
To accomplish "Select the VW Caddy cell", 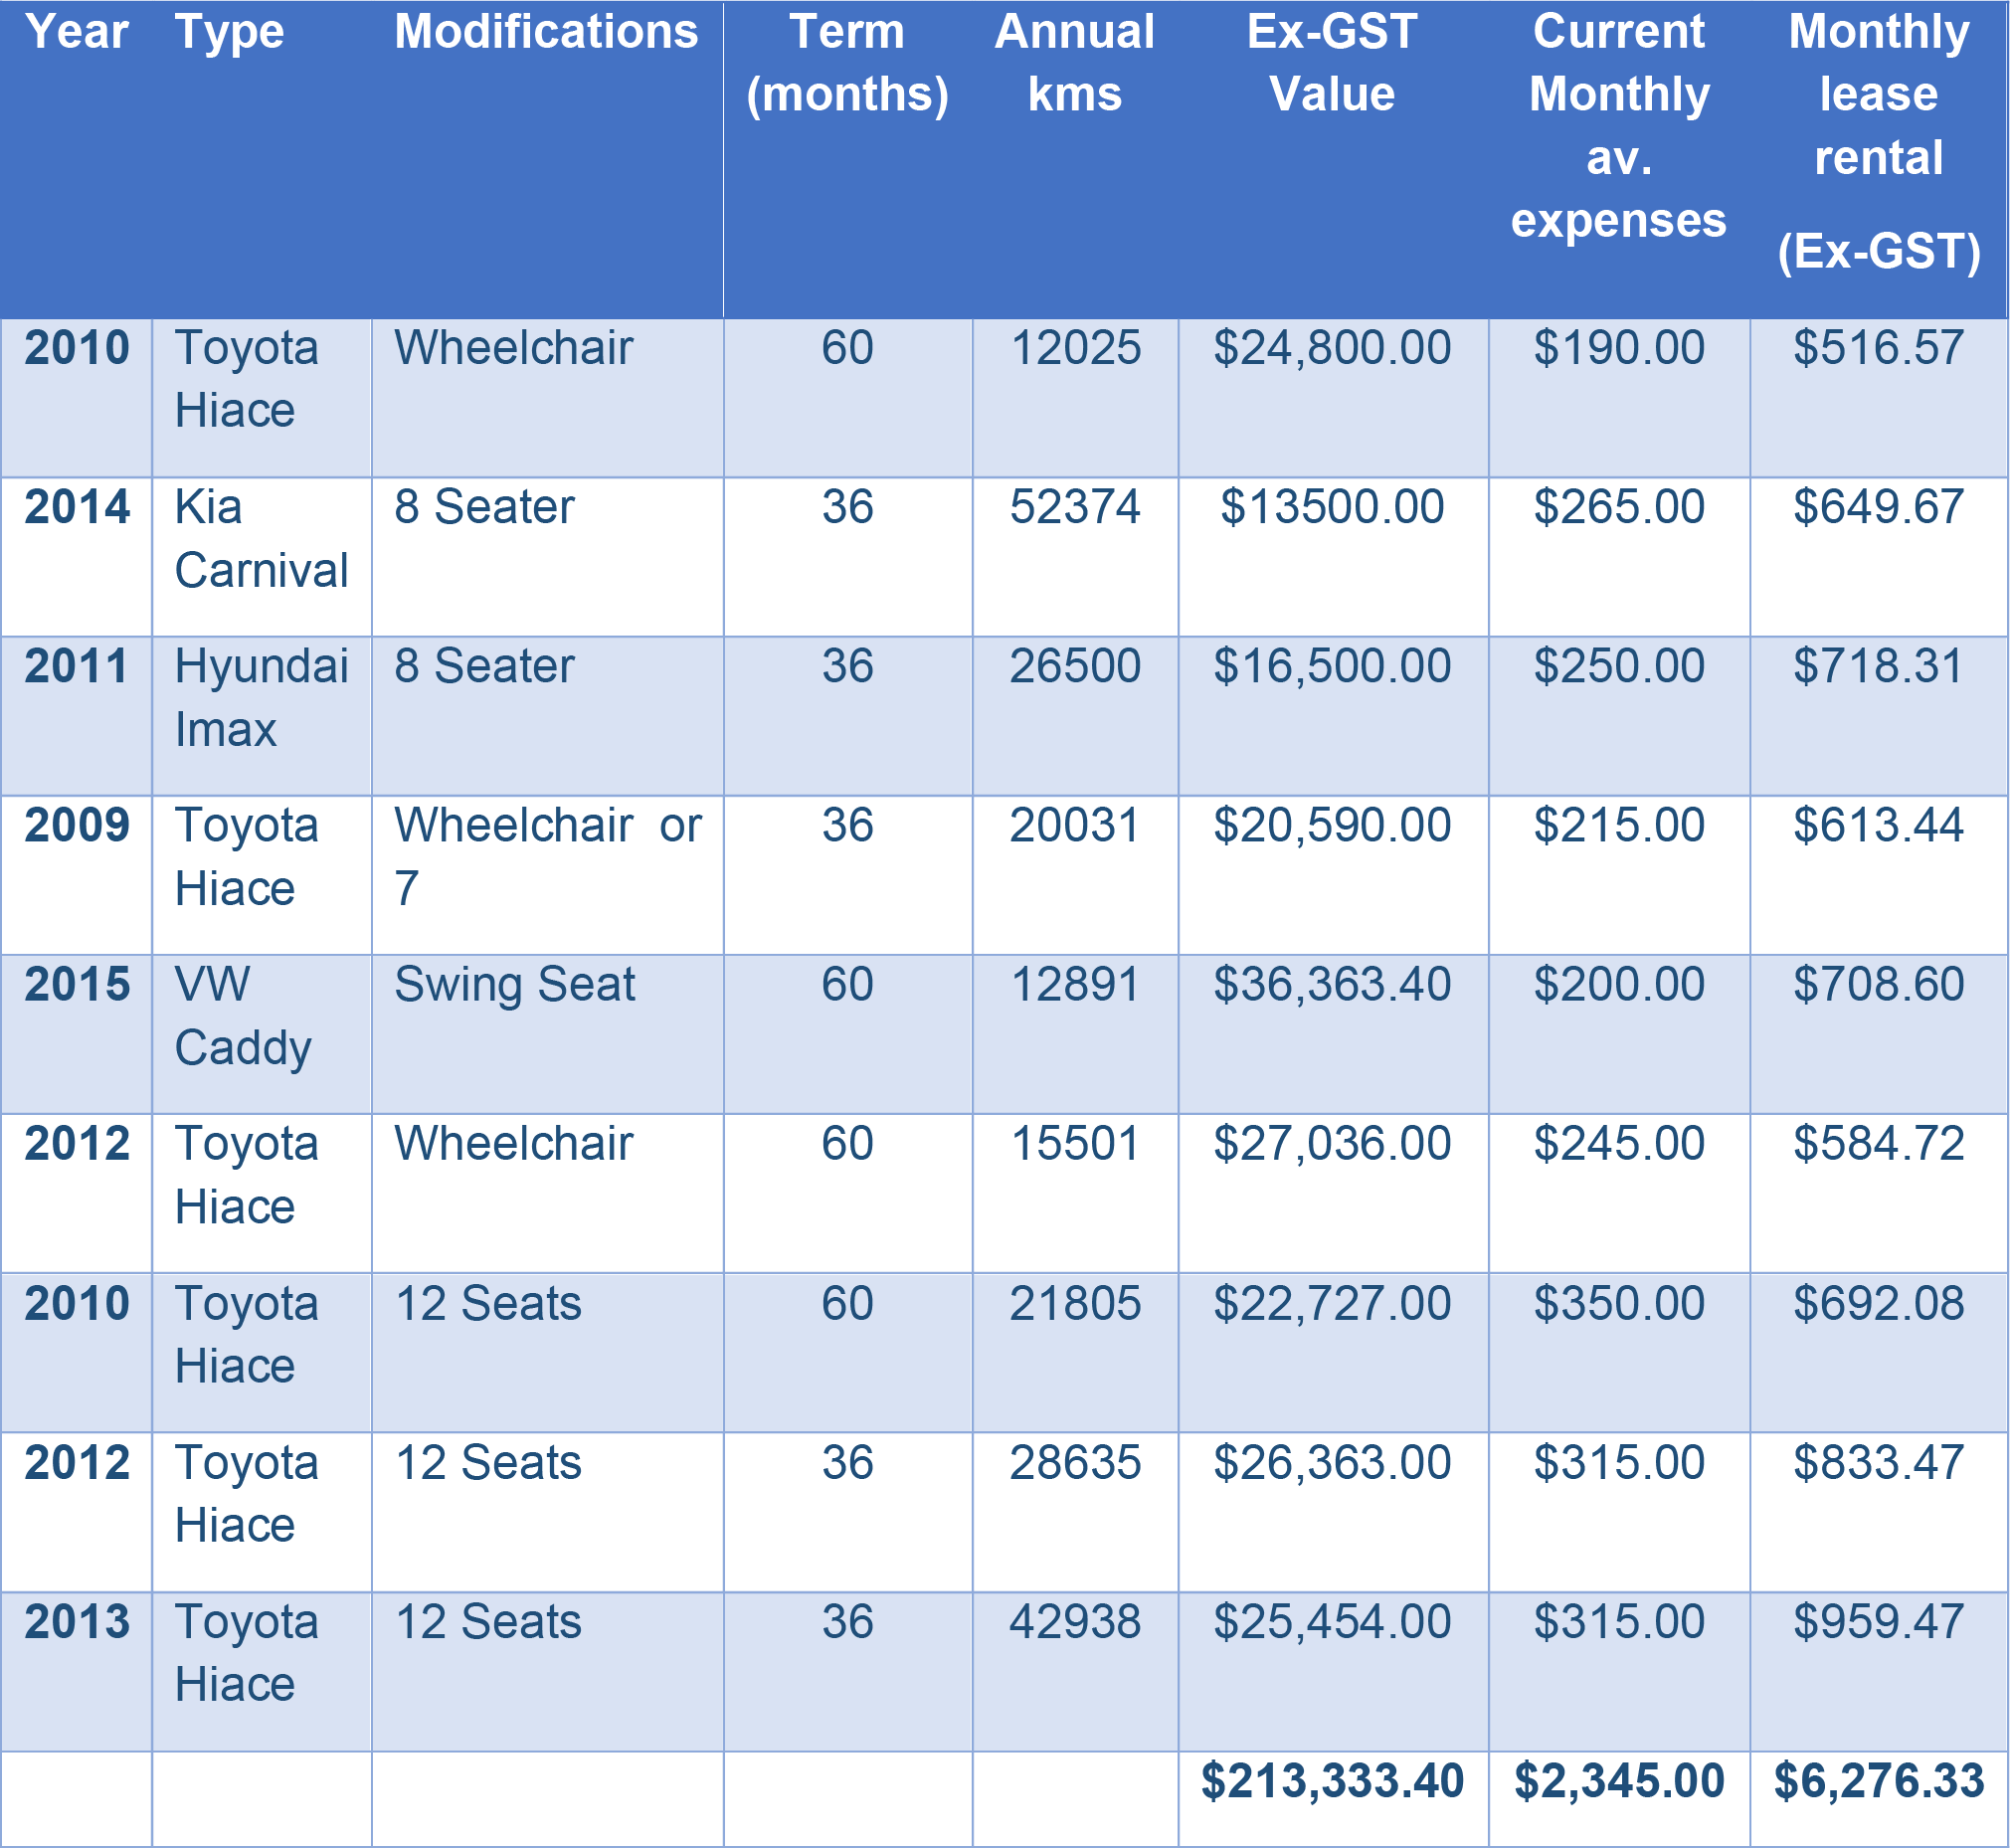I will click(x=243, y=1016).
